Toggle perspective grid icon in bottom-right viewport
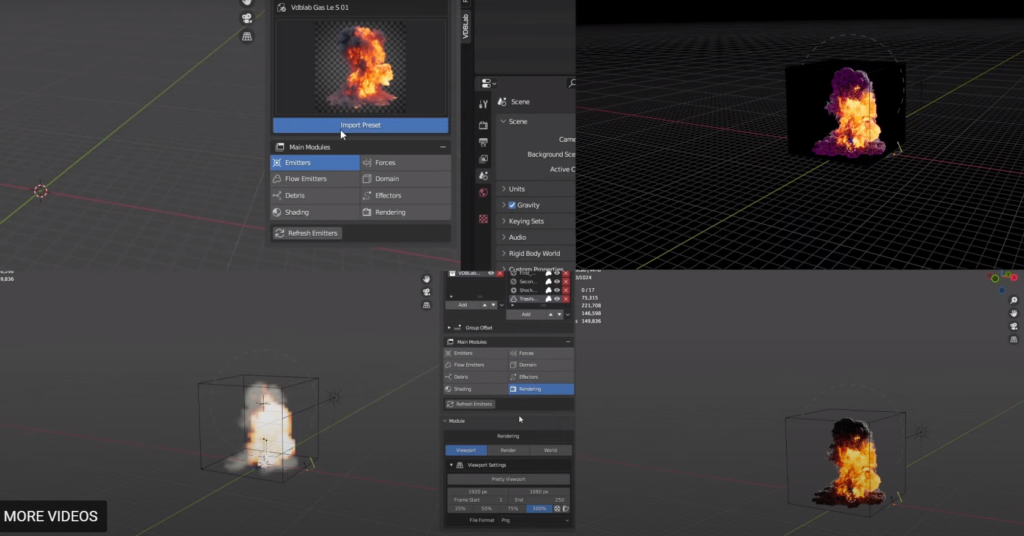Screen dimensions: 1024x536 1014,339
